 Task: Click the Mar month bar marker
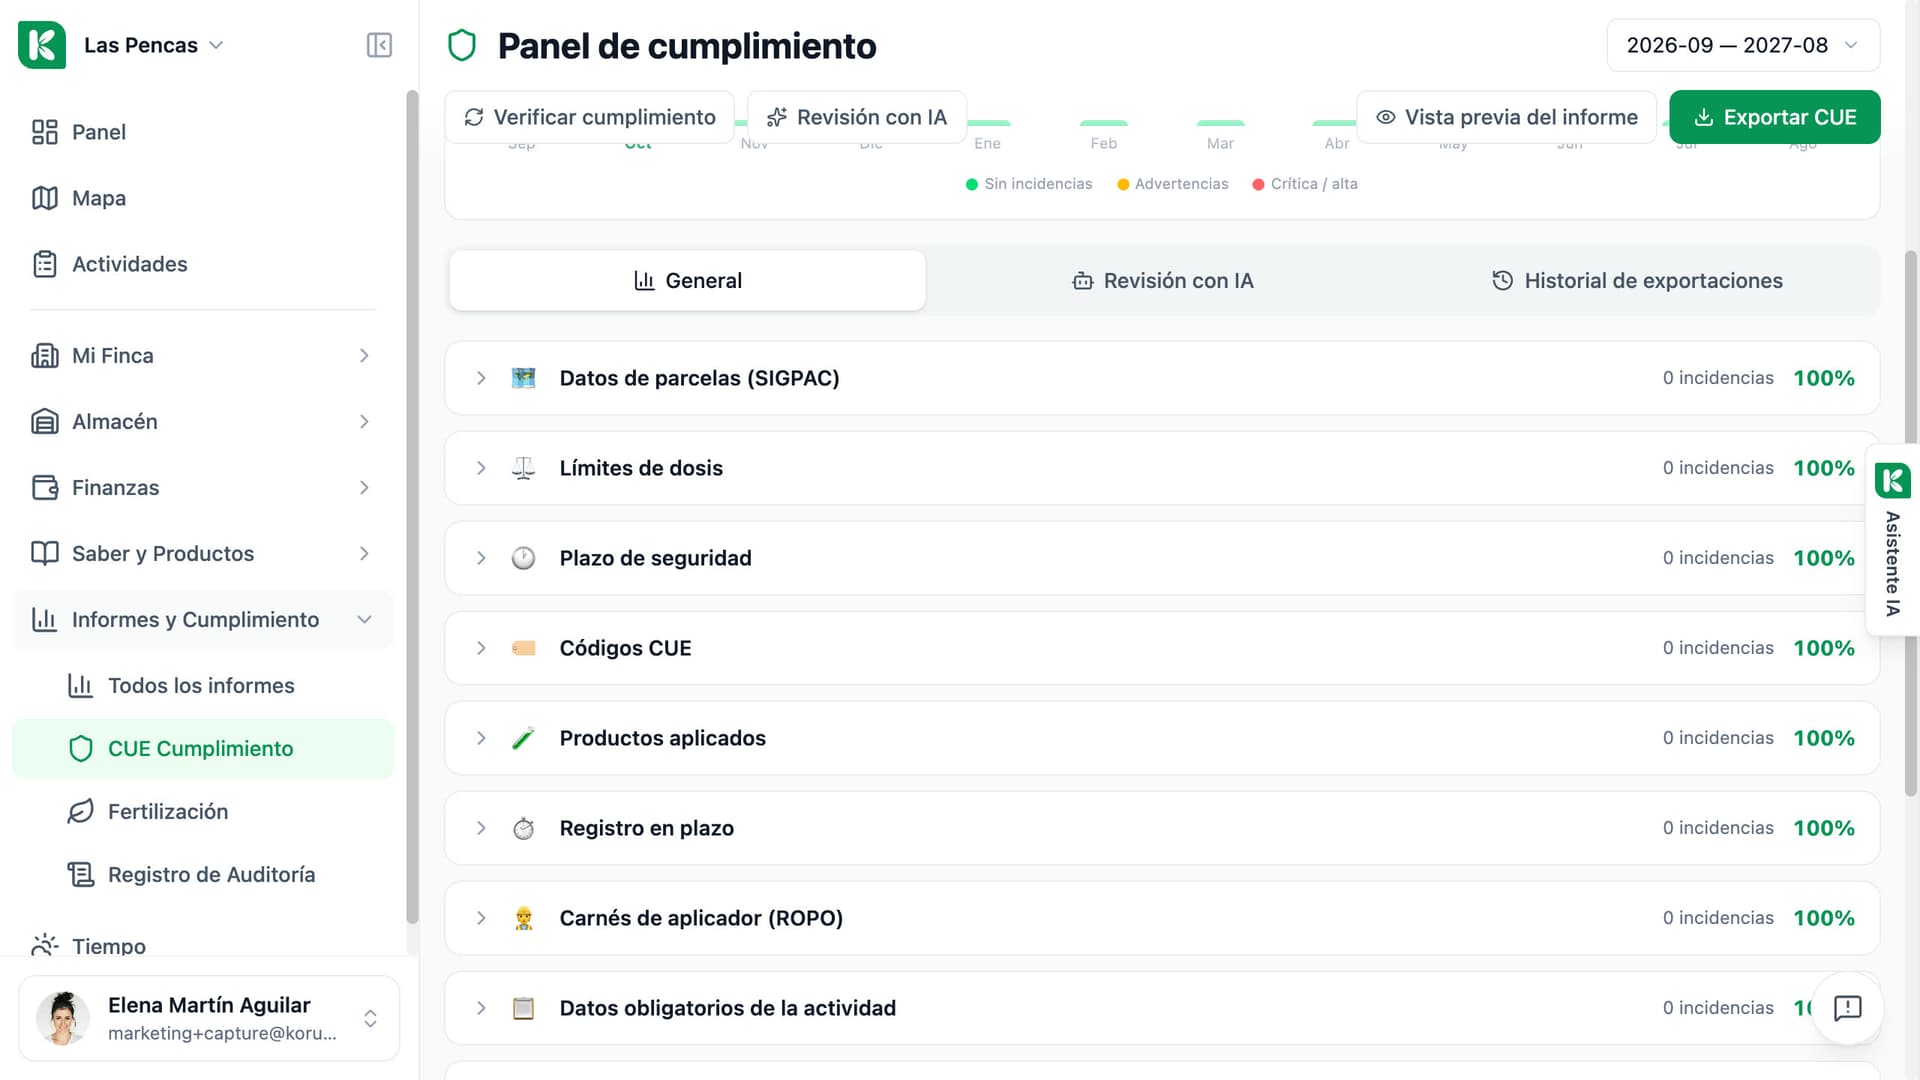1220,123
